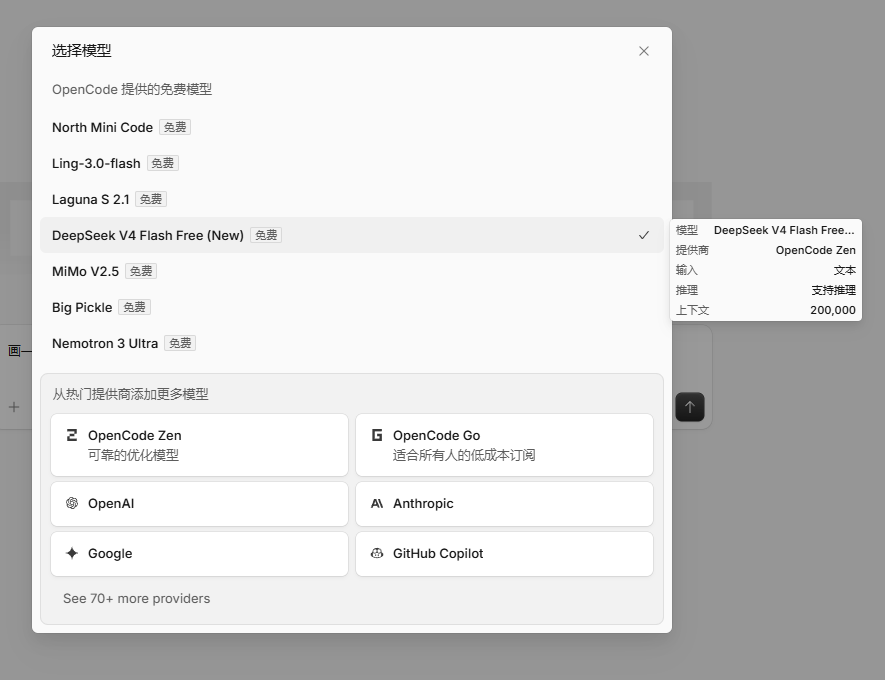Click the checkmark on DeepSeek row
Image resolution: width=885 pixels, height=680 pixels.
tap(643, 235)
